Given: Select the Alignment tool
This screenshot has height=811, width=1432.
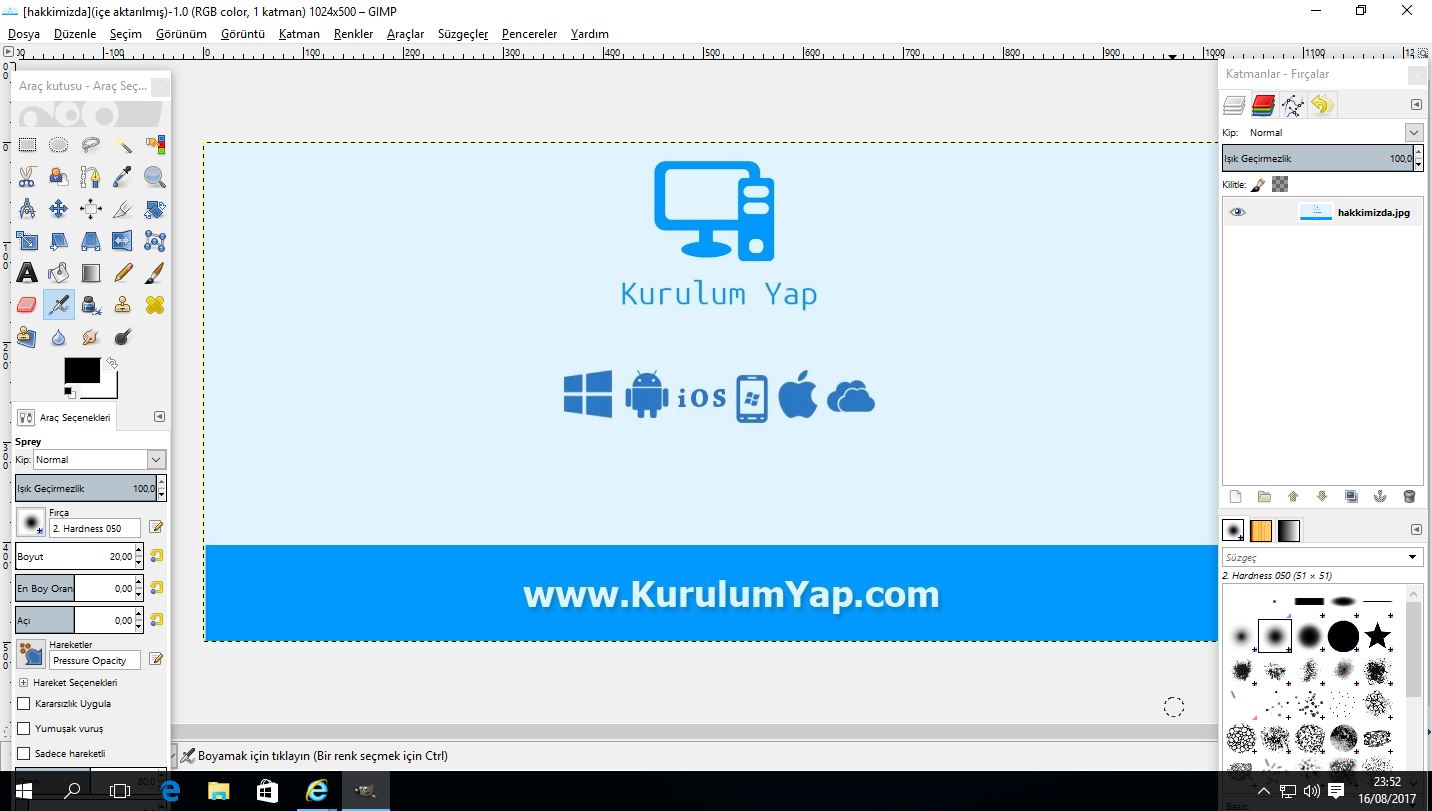Looking at the screenshot, I should [x=91, y=209].
